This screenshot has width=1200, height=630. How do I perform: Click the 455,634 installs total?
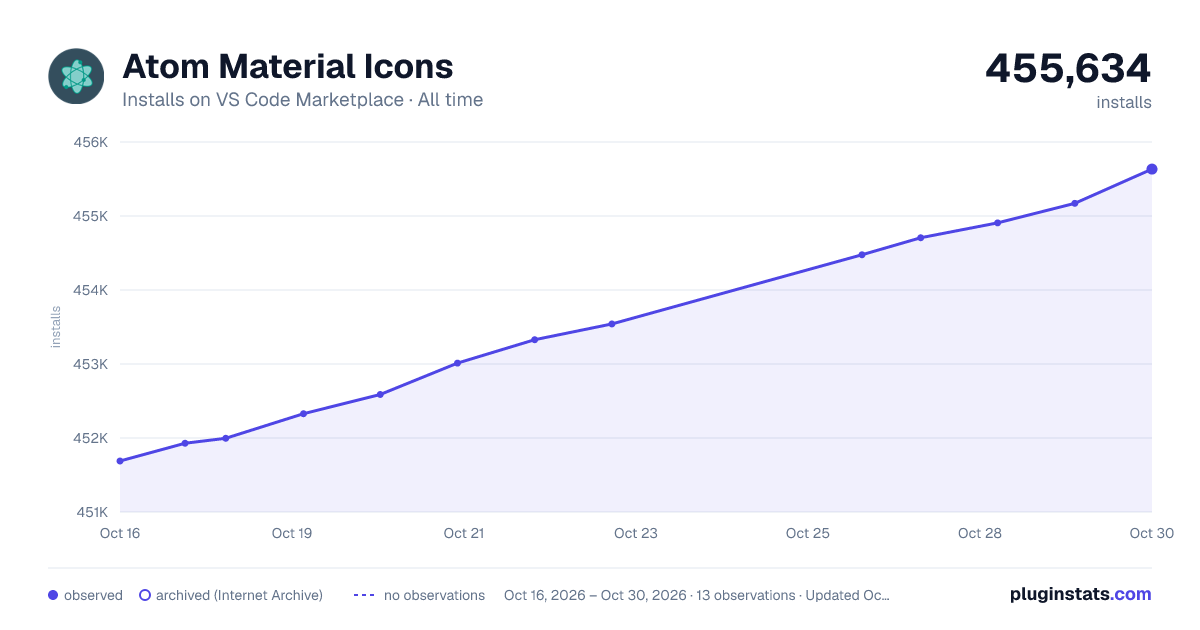[1069, 68]
